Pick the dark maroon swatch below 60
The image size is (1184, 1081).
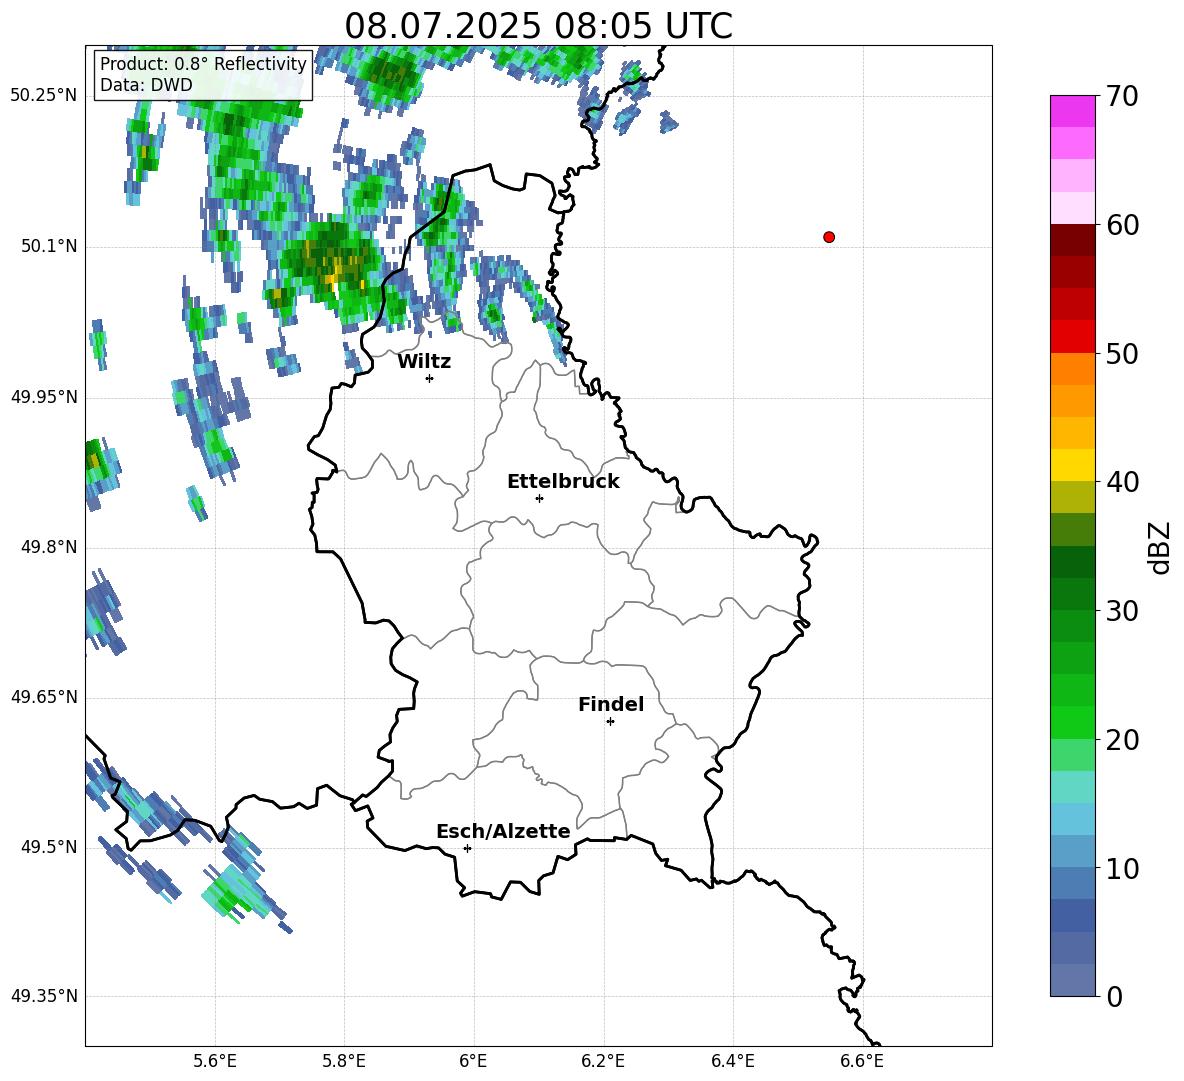pyautogui.click(x=1072, y=240)
